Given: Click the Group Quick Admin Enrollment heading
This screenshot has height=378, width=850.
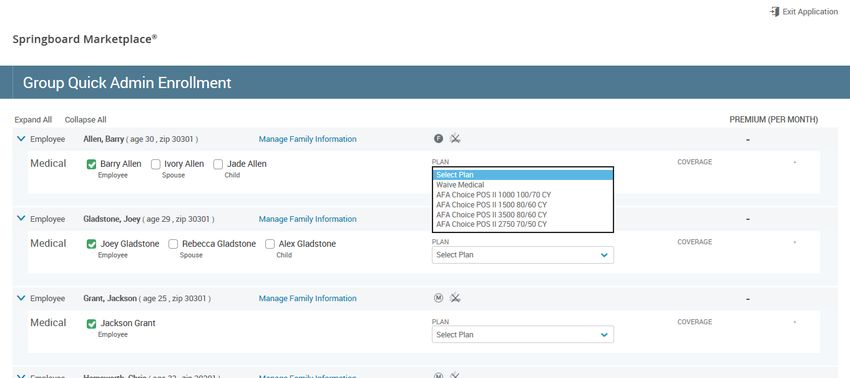Looking at the screenshot, I should click(127, 82).
